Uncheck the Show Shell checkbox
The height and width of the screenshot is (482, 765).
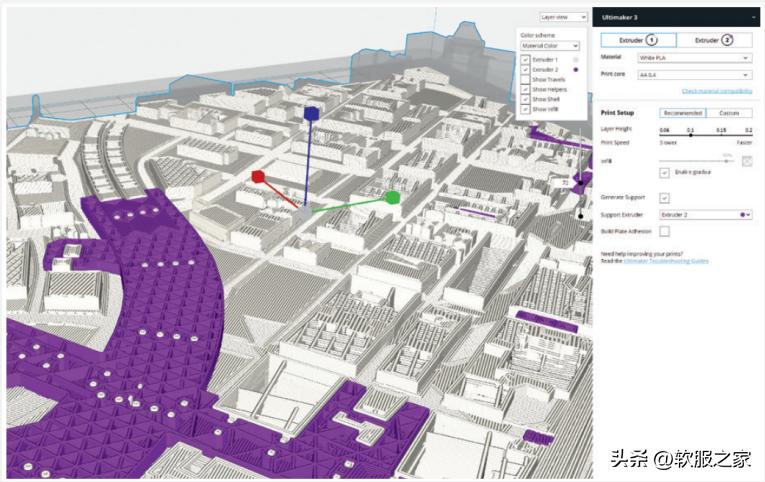tap(525, 99)
